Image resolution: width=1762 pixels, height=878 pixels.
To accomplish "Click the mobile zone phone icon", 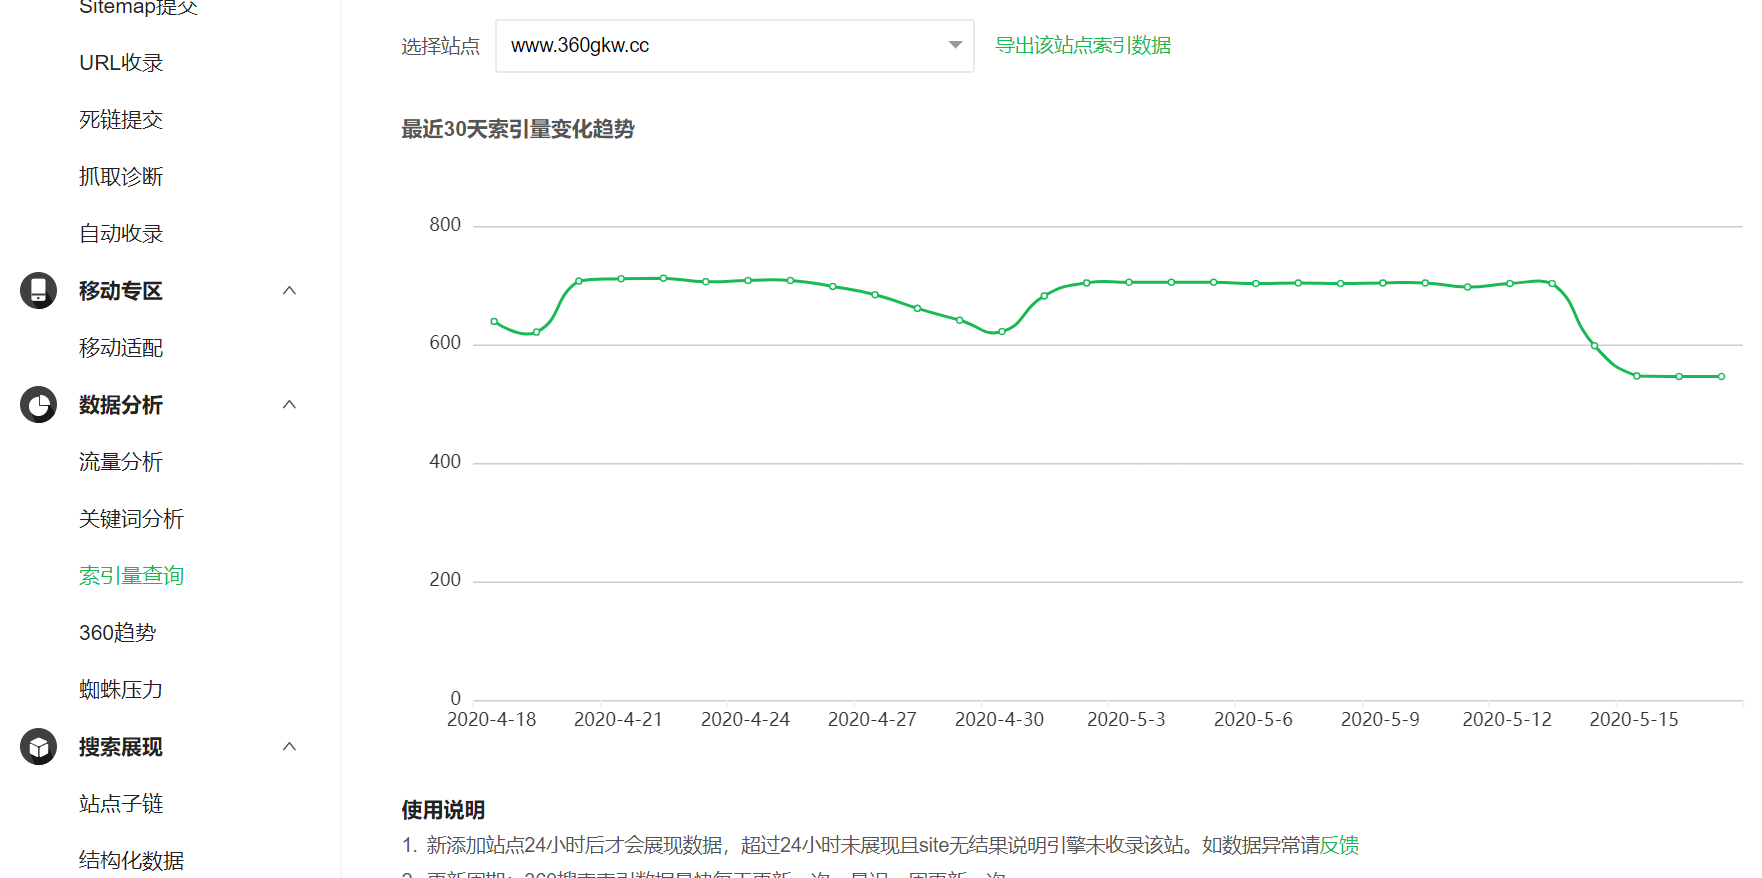I will 38,291.
